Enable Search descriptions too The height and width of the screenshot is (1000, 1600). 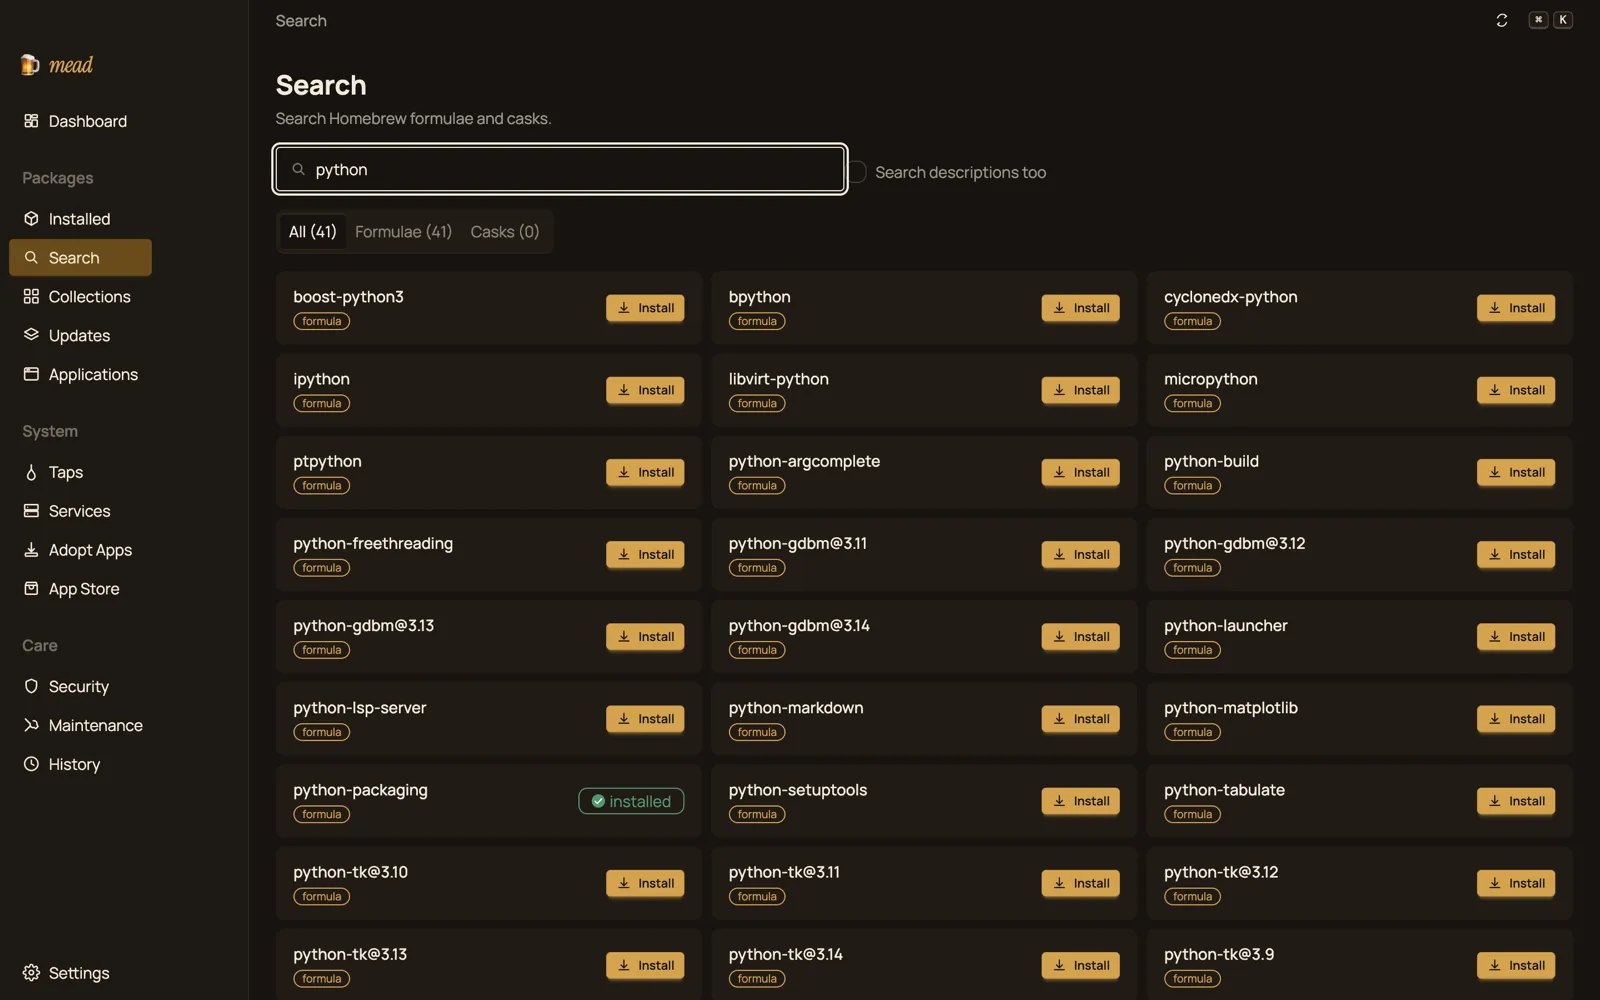tap(857, 172)
